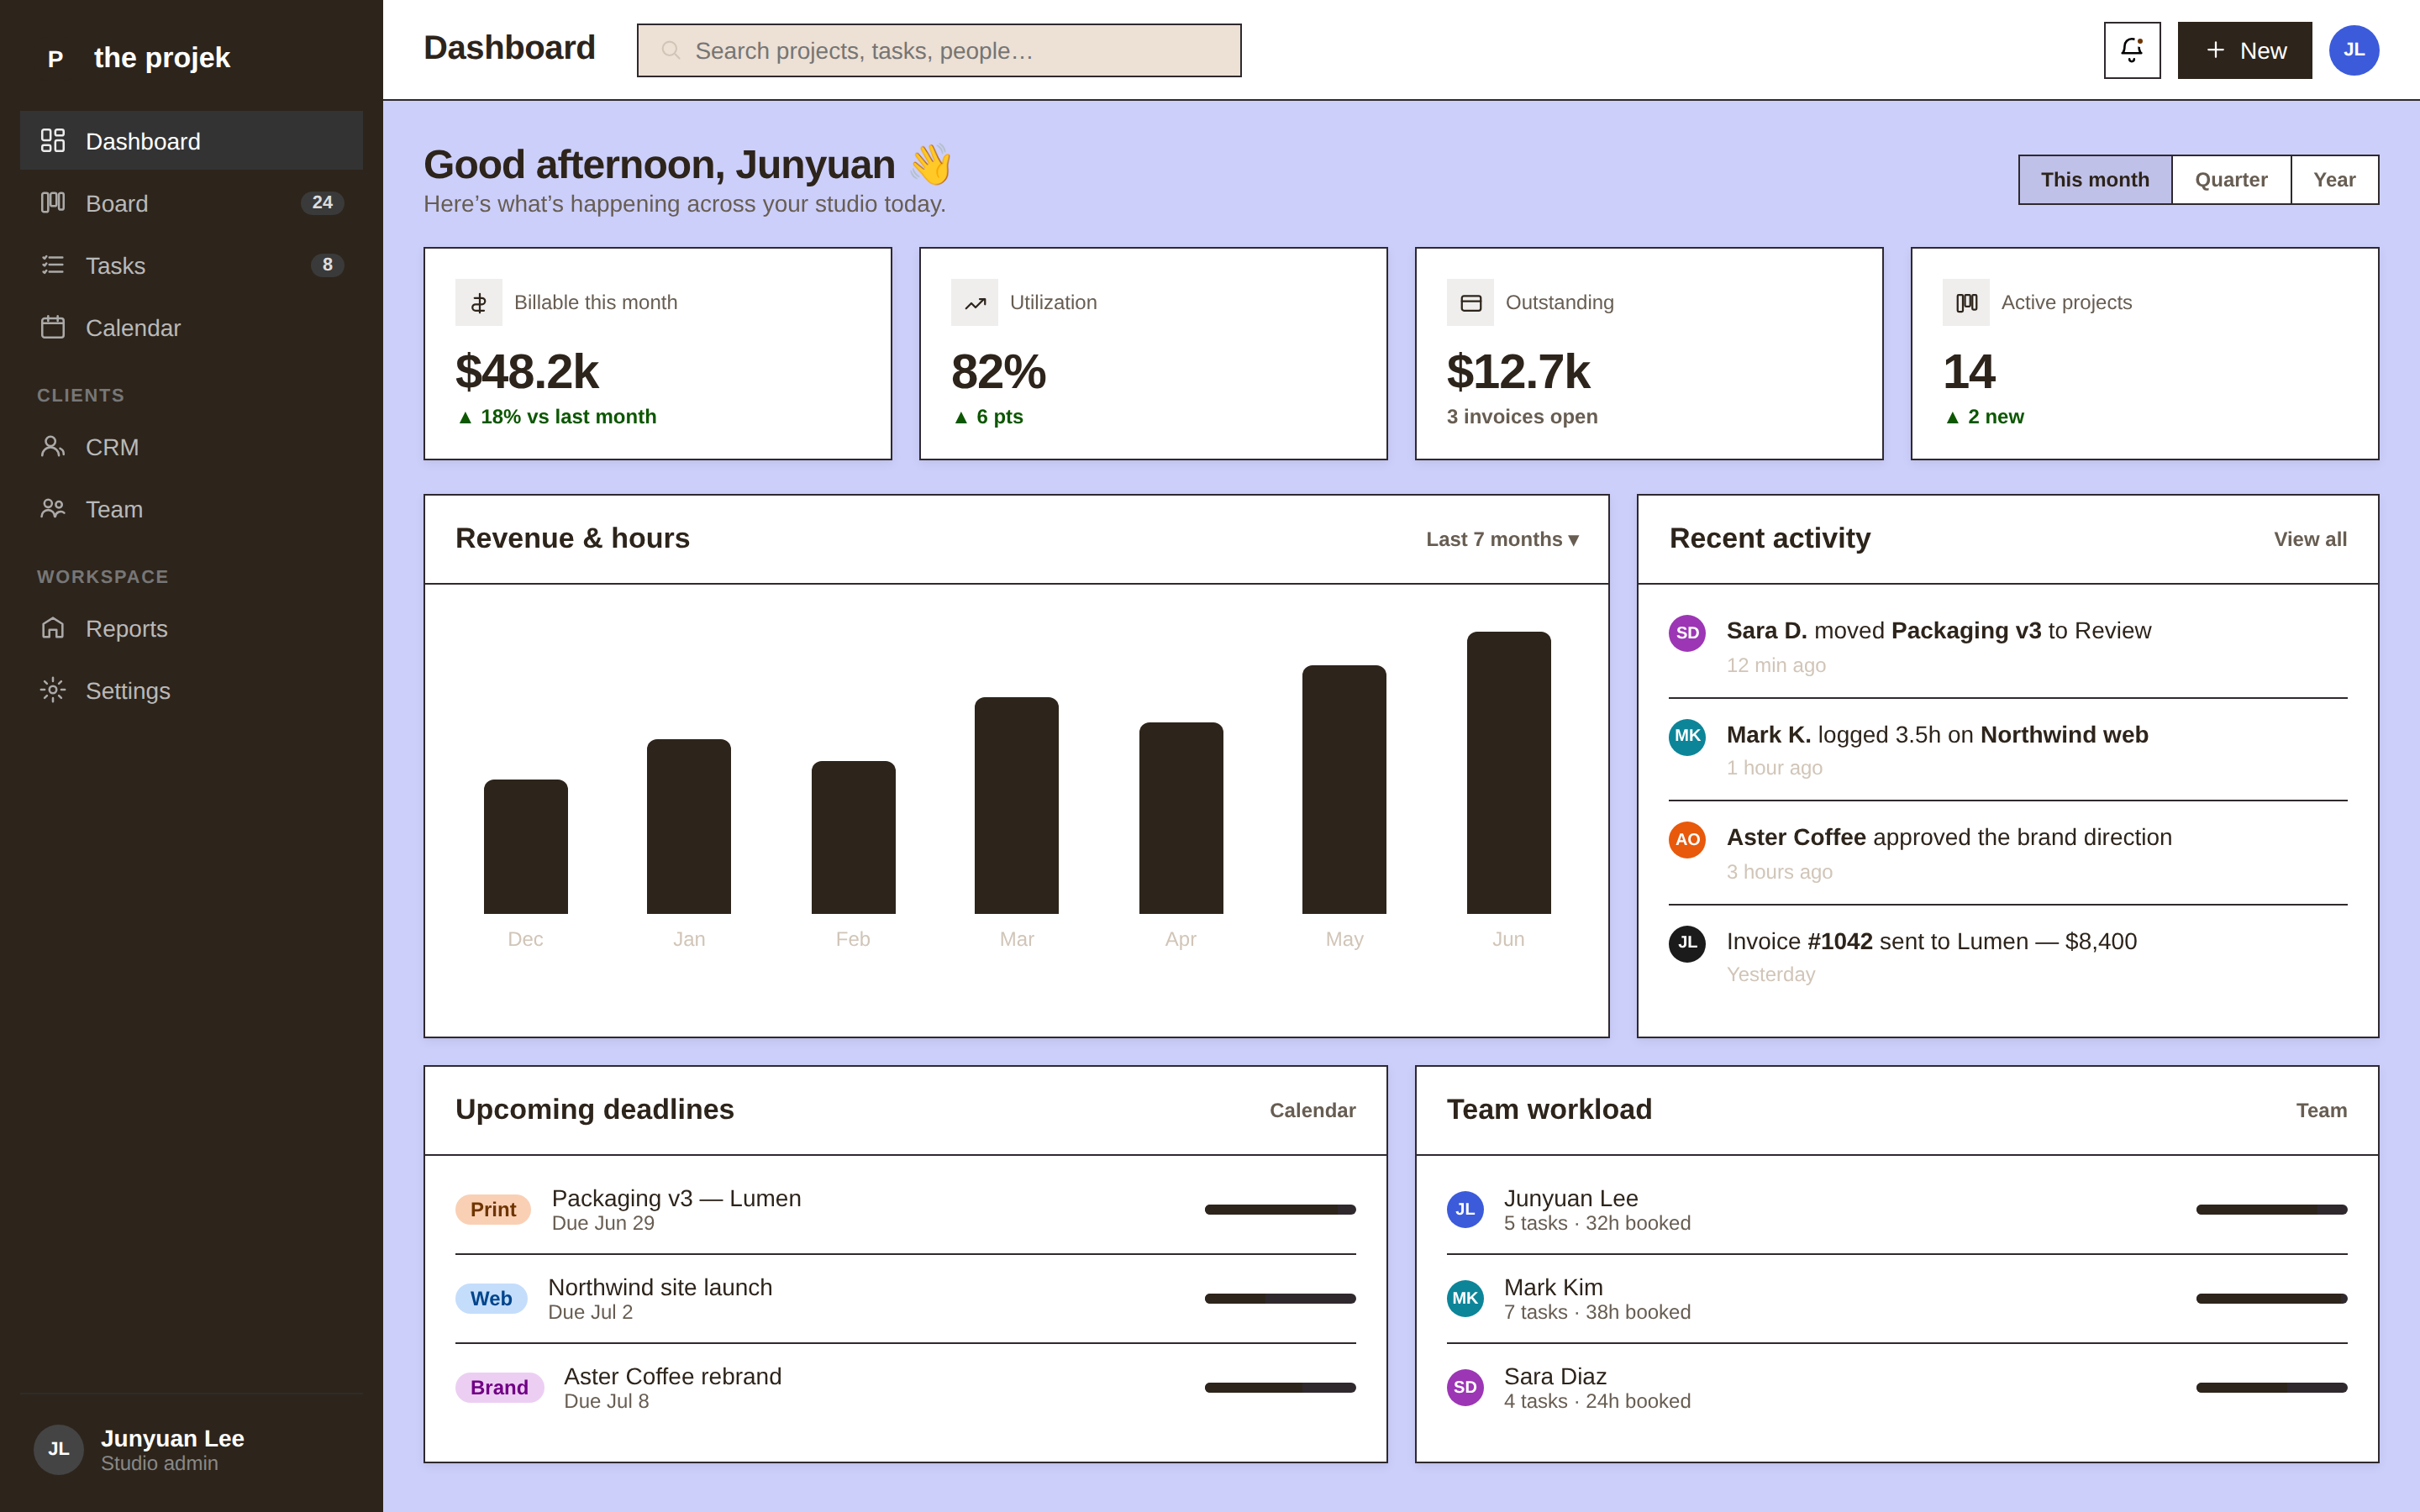
Task: Switch the period to Quarter
Action: click(2231, 180)
